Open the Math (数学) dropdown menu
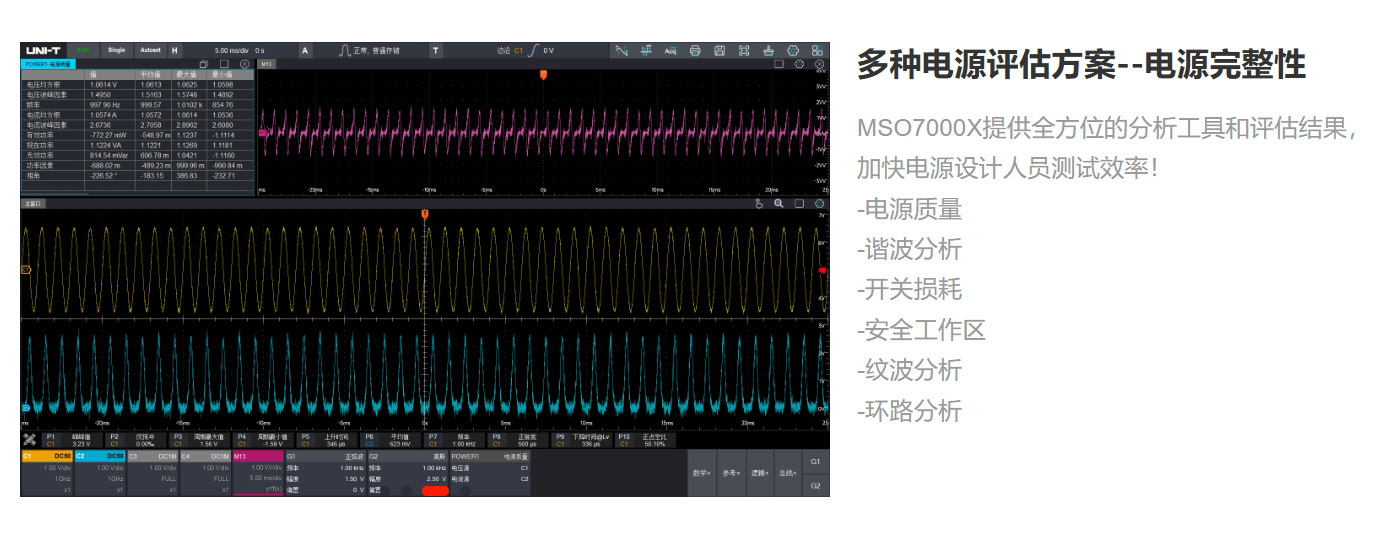The image size is (1381, 549). (702, 473)
